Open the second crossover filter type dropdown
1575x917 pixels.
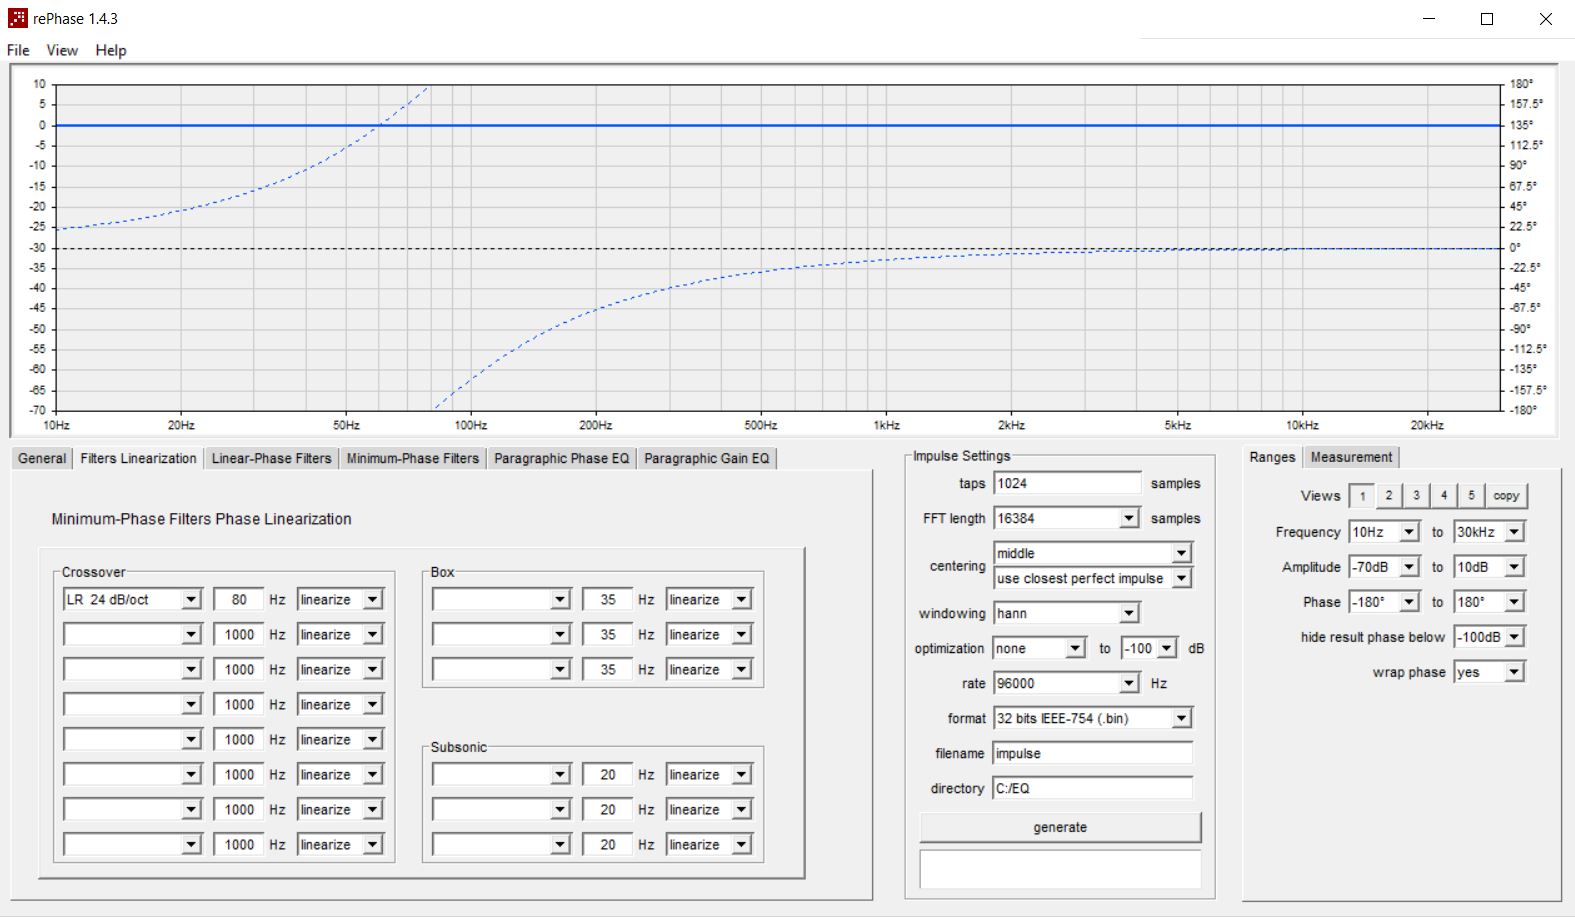coord(132,634)
